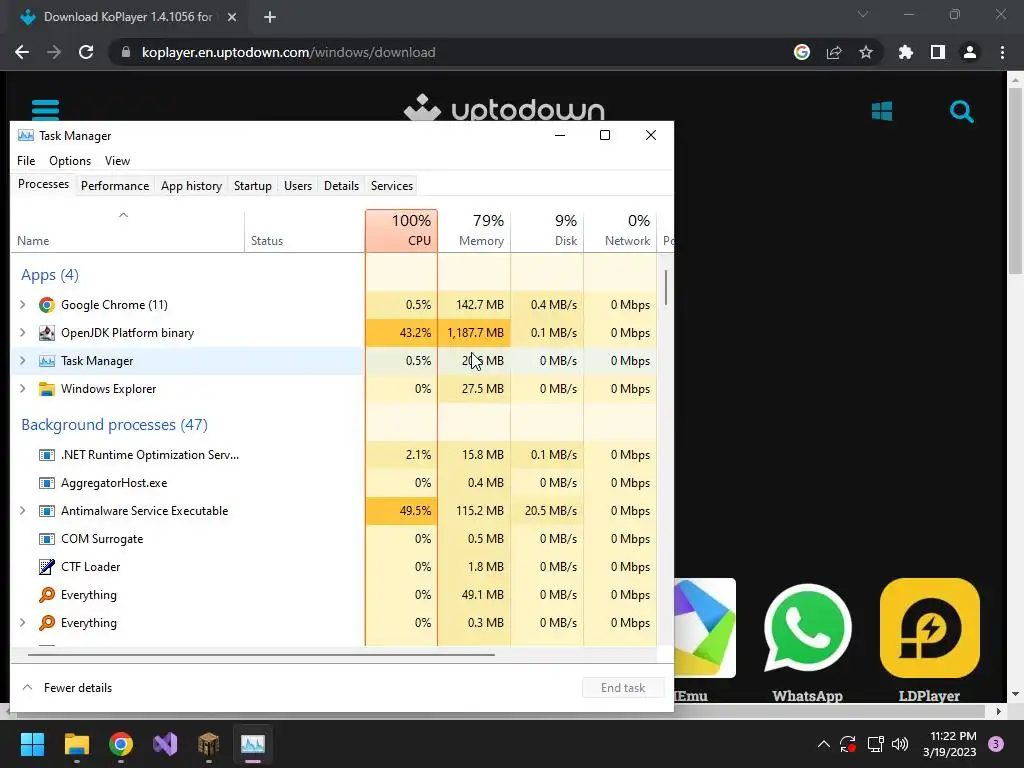Select the first Everything process row

click(x=333, y=595)
